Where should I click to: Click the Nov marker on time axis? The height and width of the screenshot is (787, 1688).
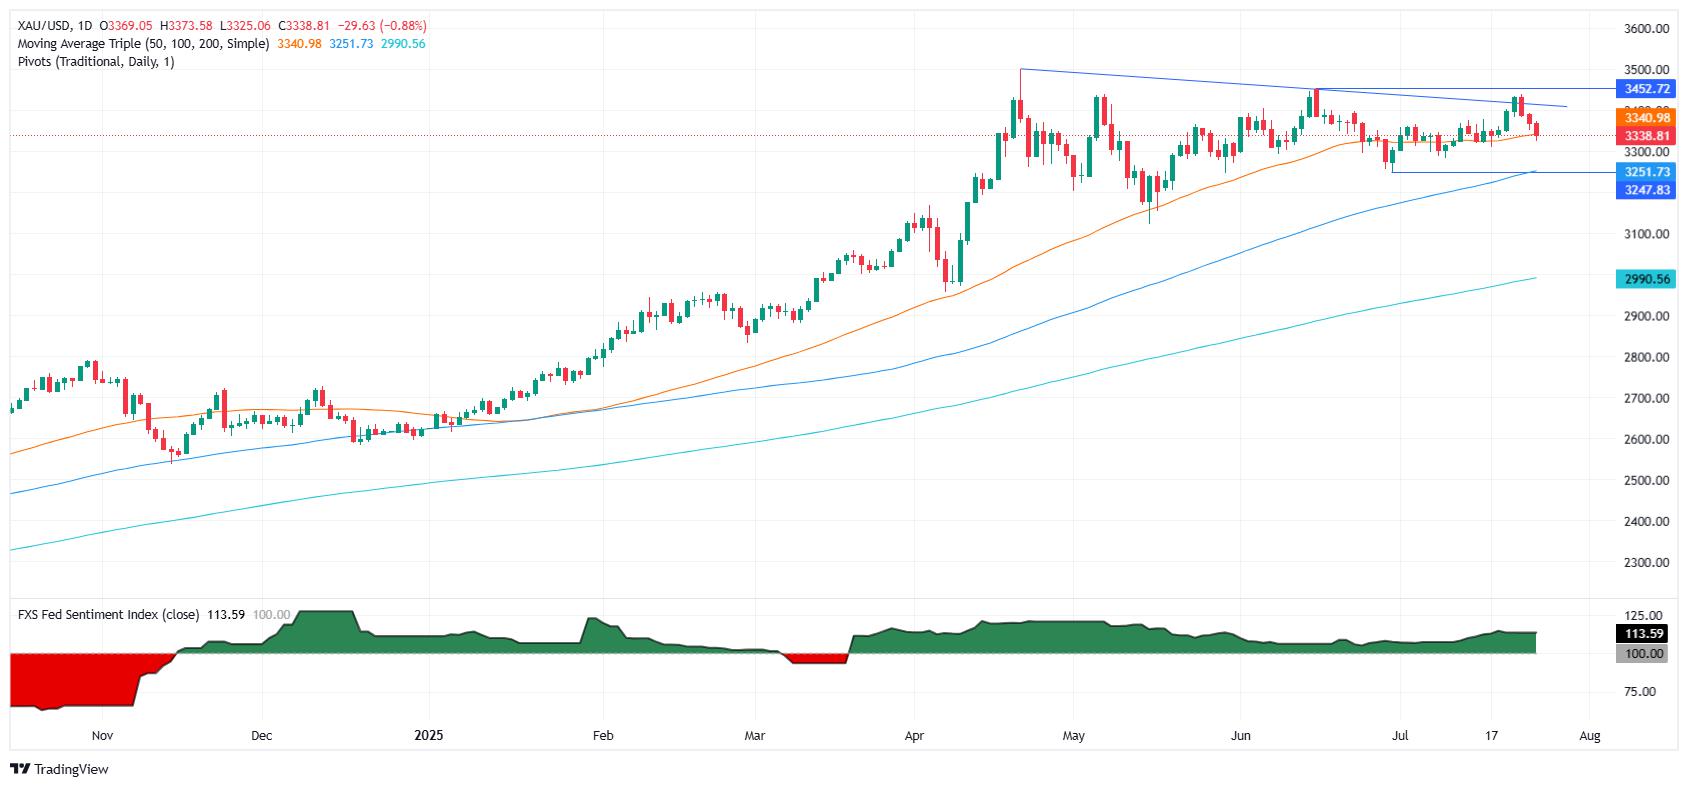click(102, 735)
